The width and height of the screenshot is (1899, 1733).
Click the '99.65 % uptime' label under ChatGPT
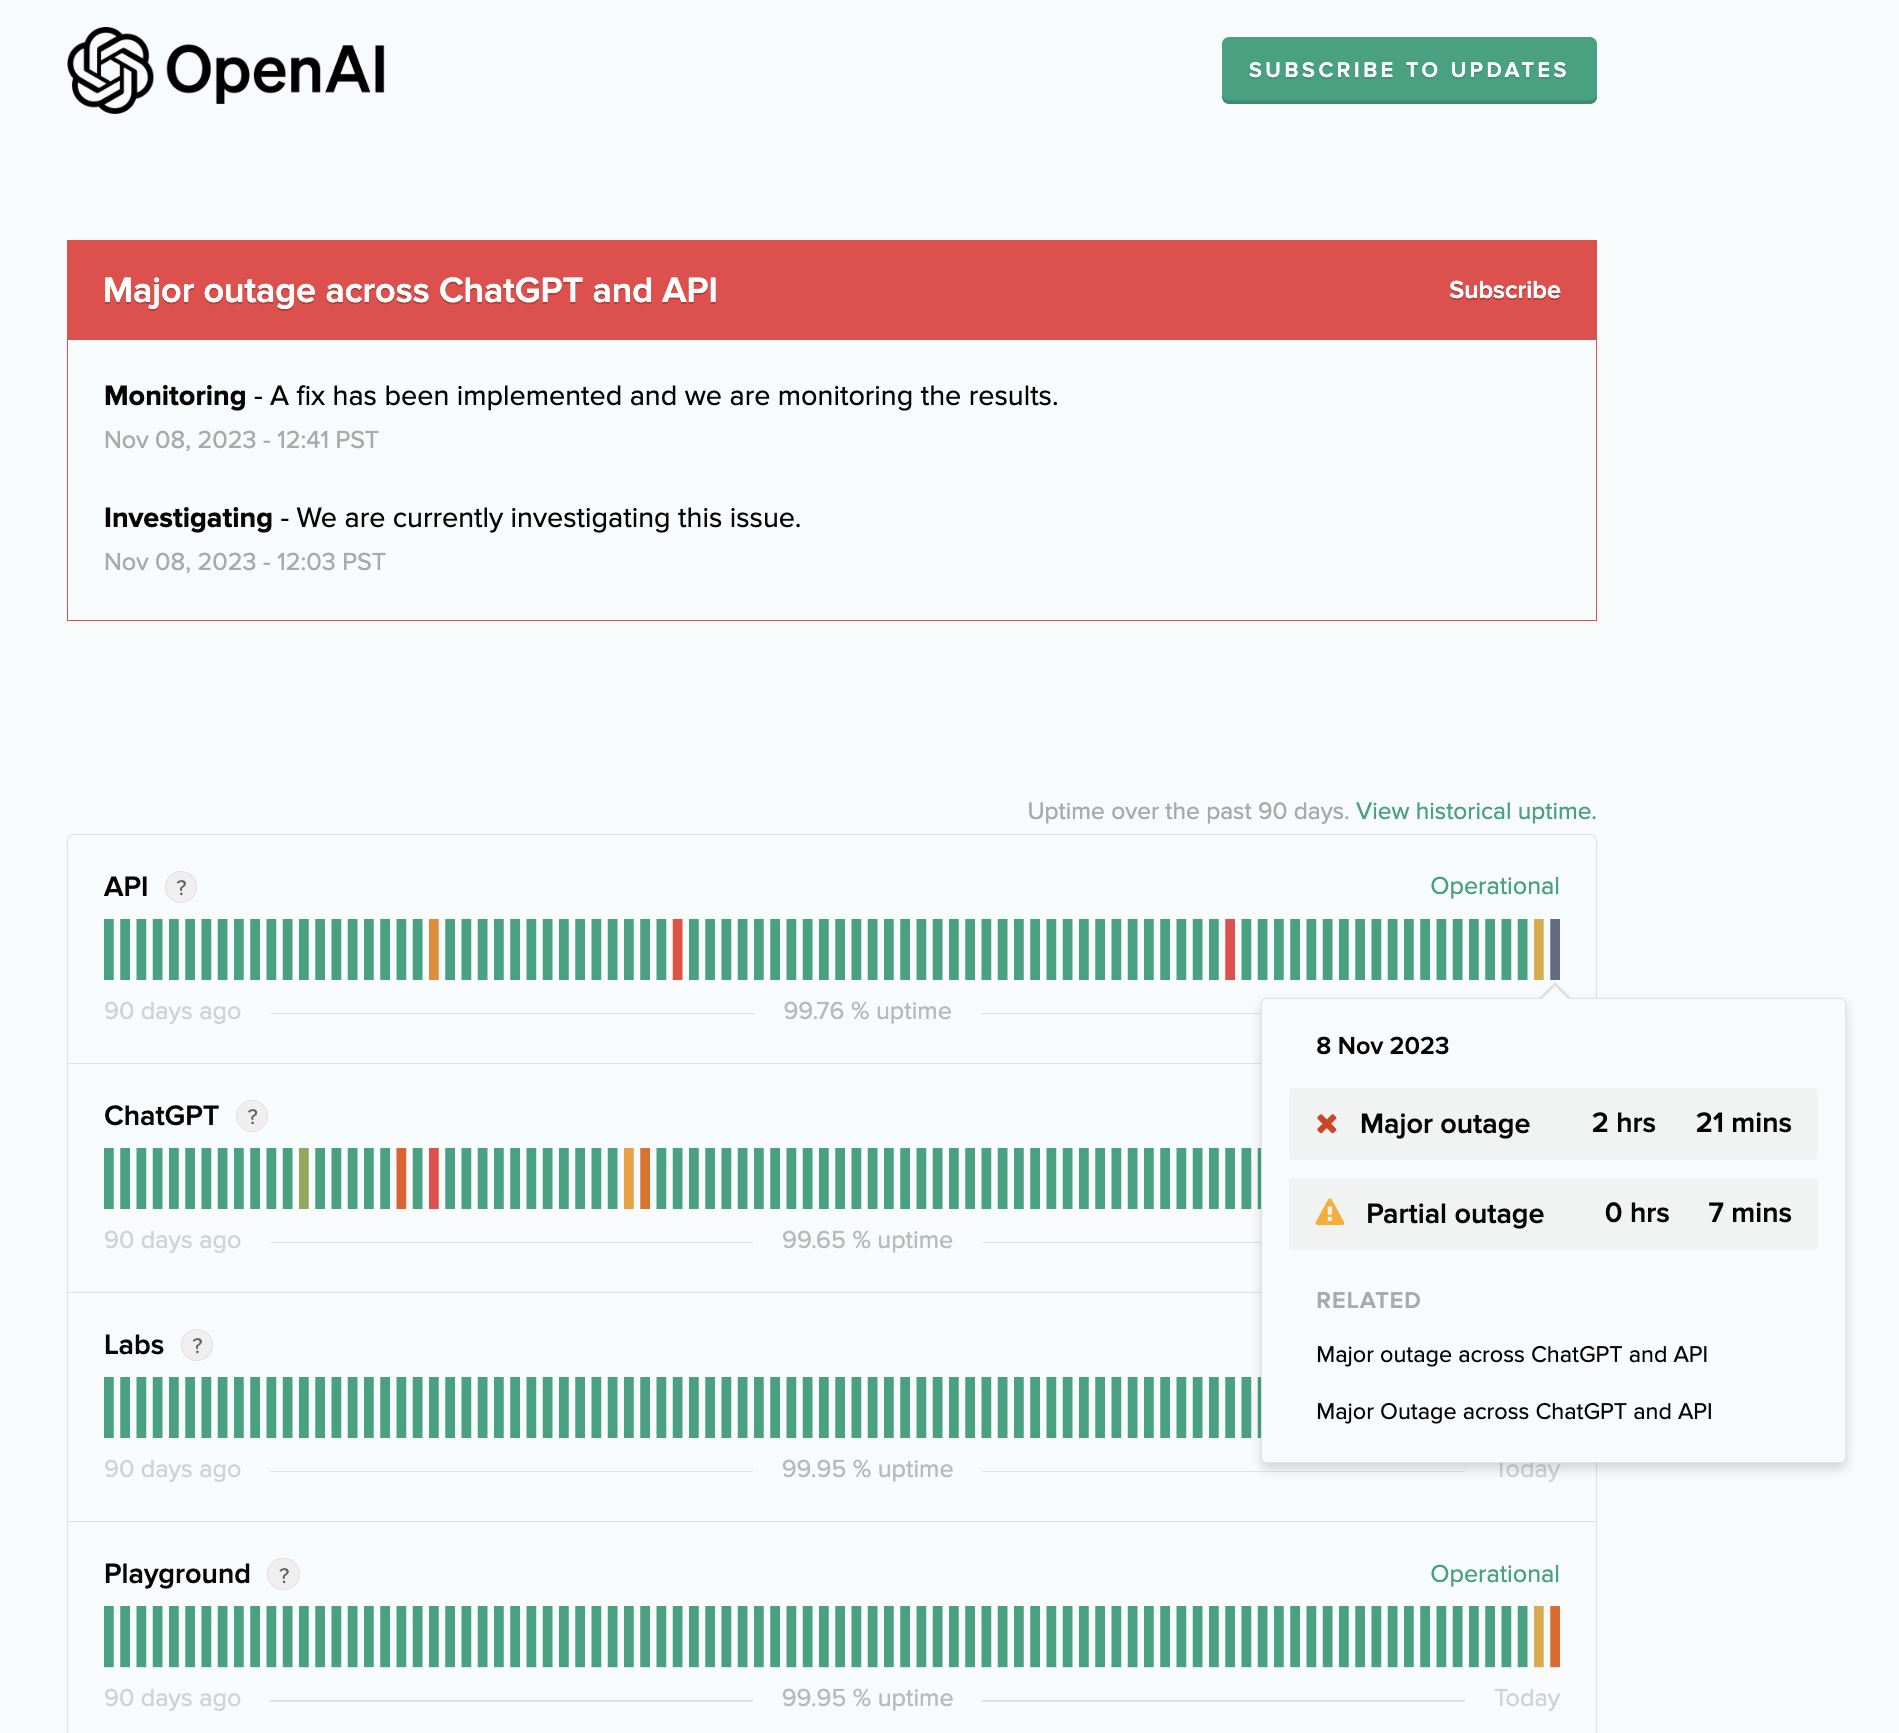(x=867, y=1240)
